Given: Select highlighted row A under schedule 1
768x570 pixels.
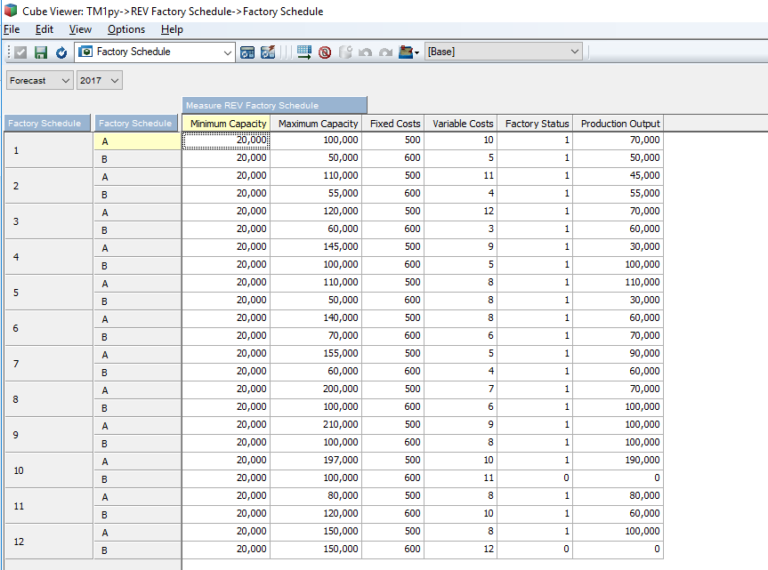Looking at the screenshot, I should point(137,142).
